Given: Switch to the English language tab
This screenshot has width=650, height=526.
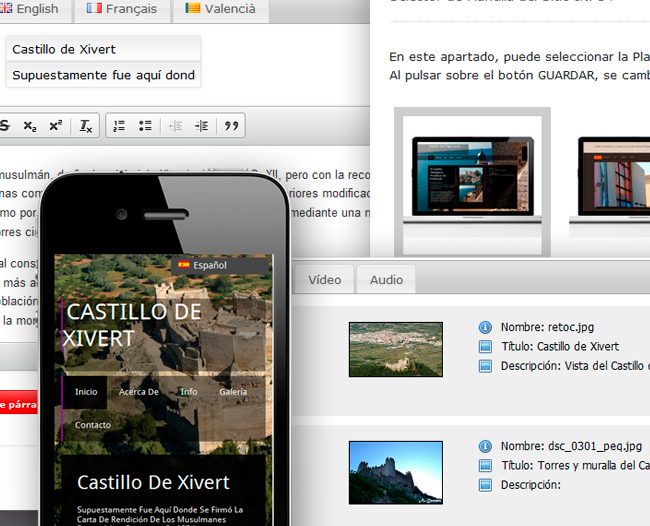Looking at the screenshot, I should coord(34,10).
